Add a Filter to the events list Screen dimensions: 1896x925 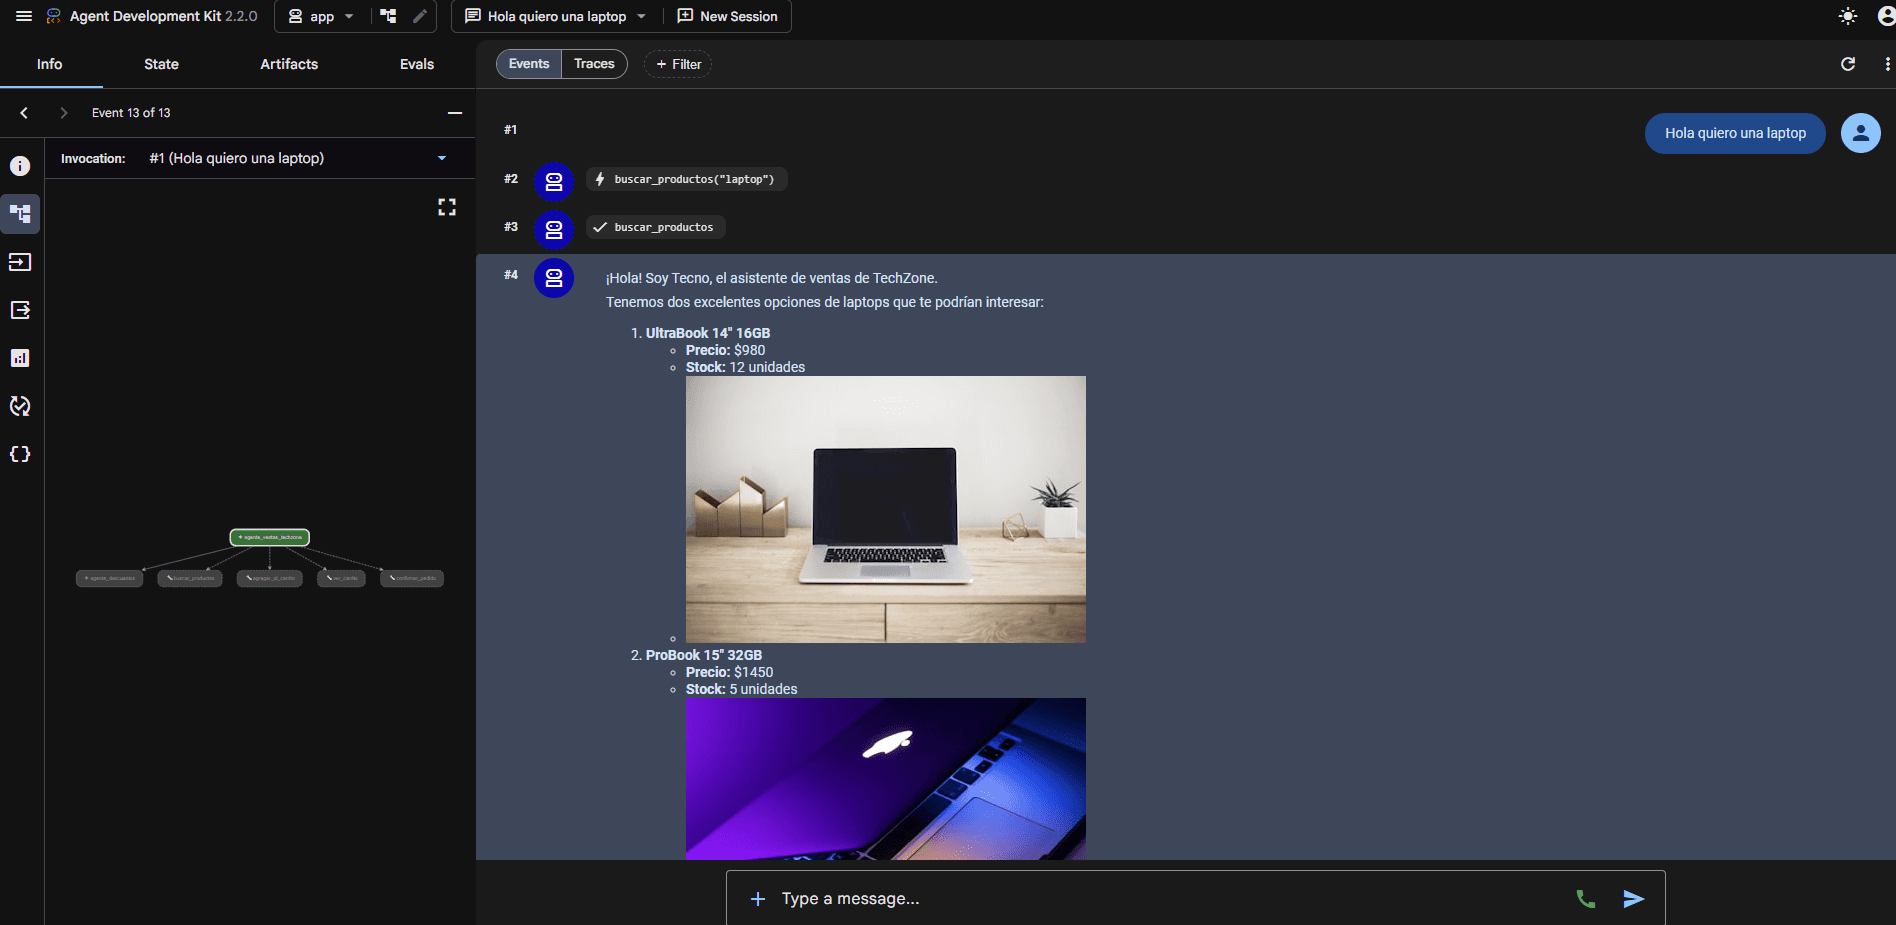pyautogui.click(x=678, y=64)
